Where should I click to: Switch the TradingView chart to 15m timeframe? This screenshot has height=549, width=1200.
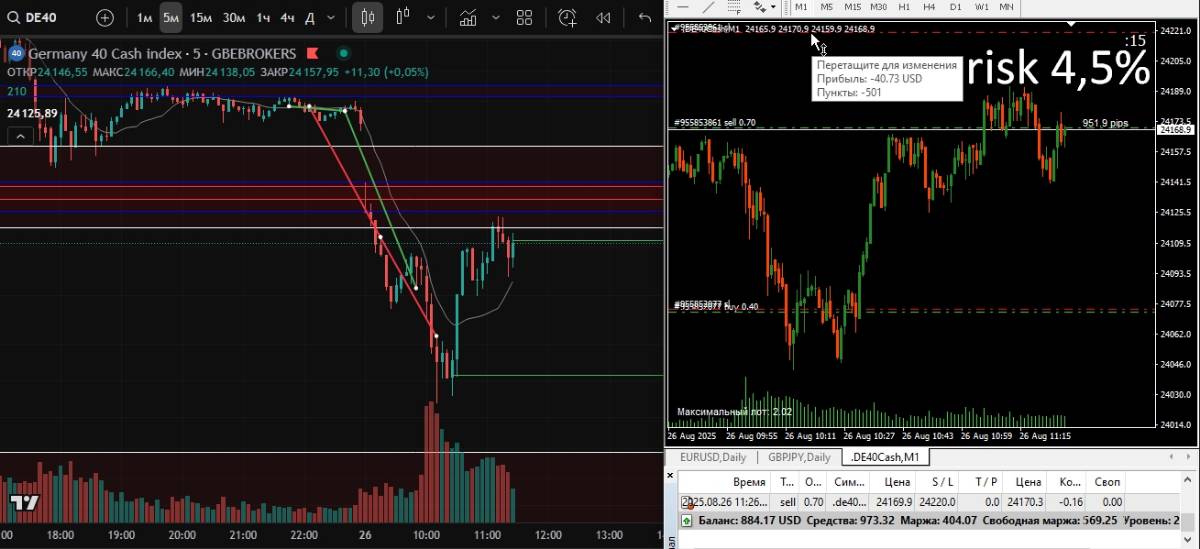coord(201,17)
